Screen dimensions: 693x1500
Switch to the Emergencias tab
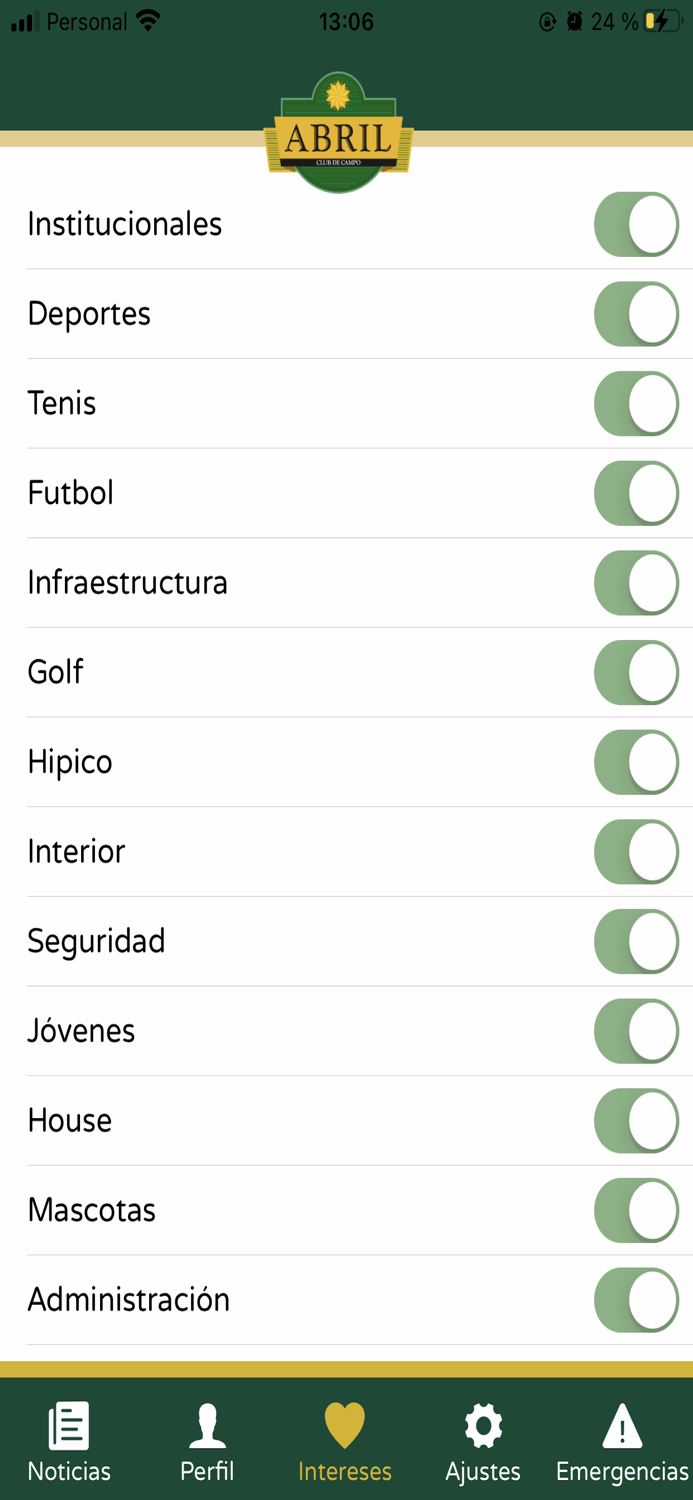click(621, 1440)
